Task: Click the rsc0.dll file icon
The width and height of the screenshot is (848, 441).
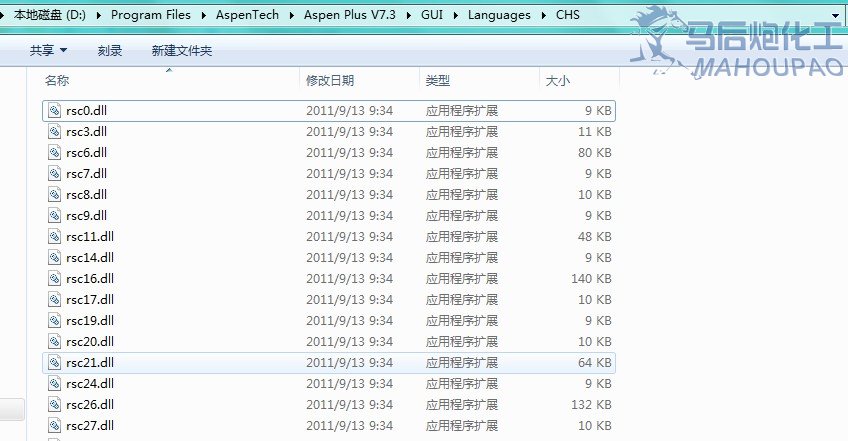Action: pos(54,110)
